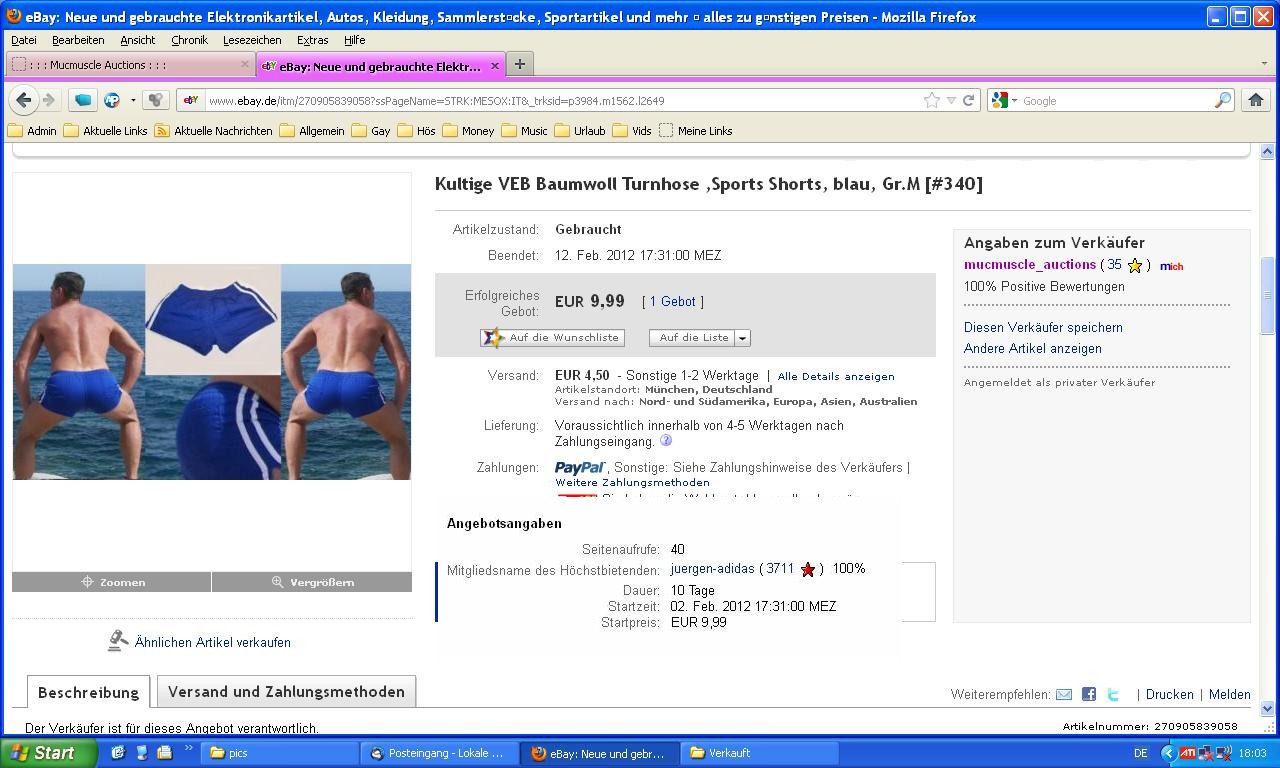Screen dimensions: 1280x768
Task: Reload the page with the refresh icon
Action: click(x=968, y=100)
